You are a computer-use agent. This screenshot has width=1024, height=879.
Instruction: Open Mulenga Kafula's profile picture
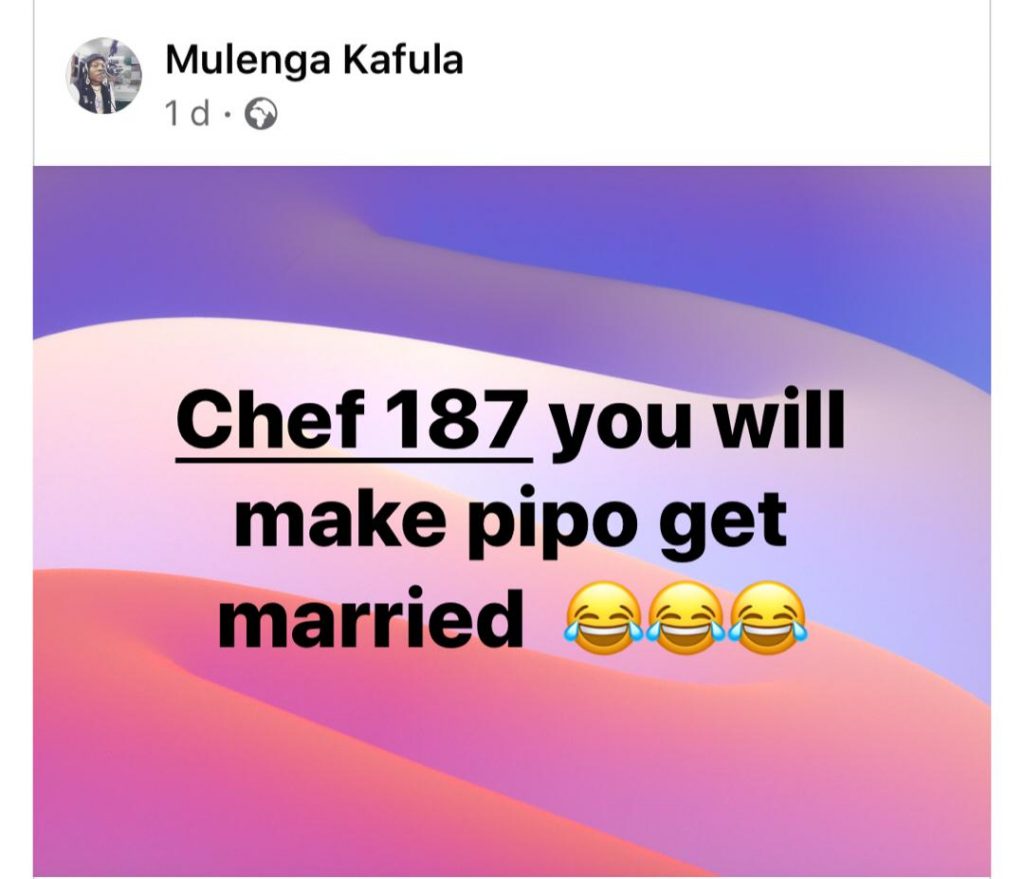[104, 75]
